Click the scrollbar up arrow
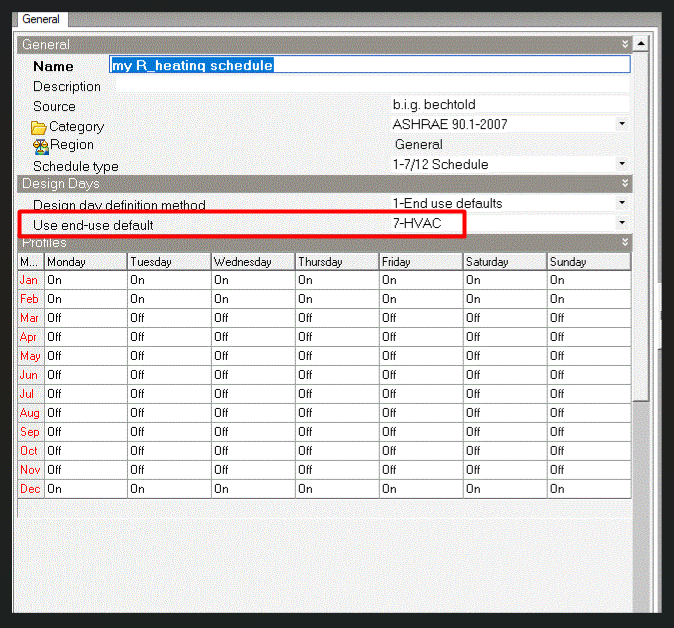Screen dimensions: 674x628 (x=641, y=43)
